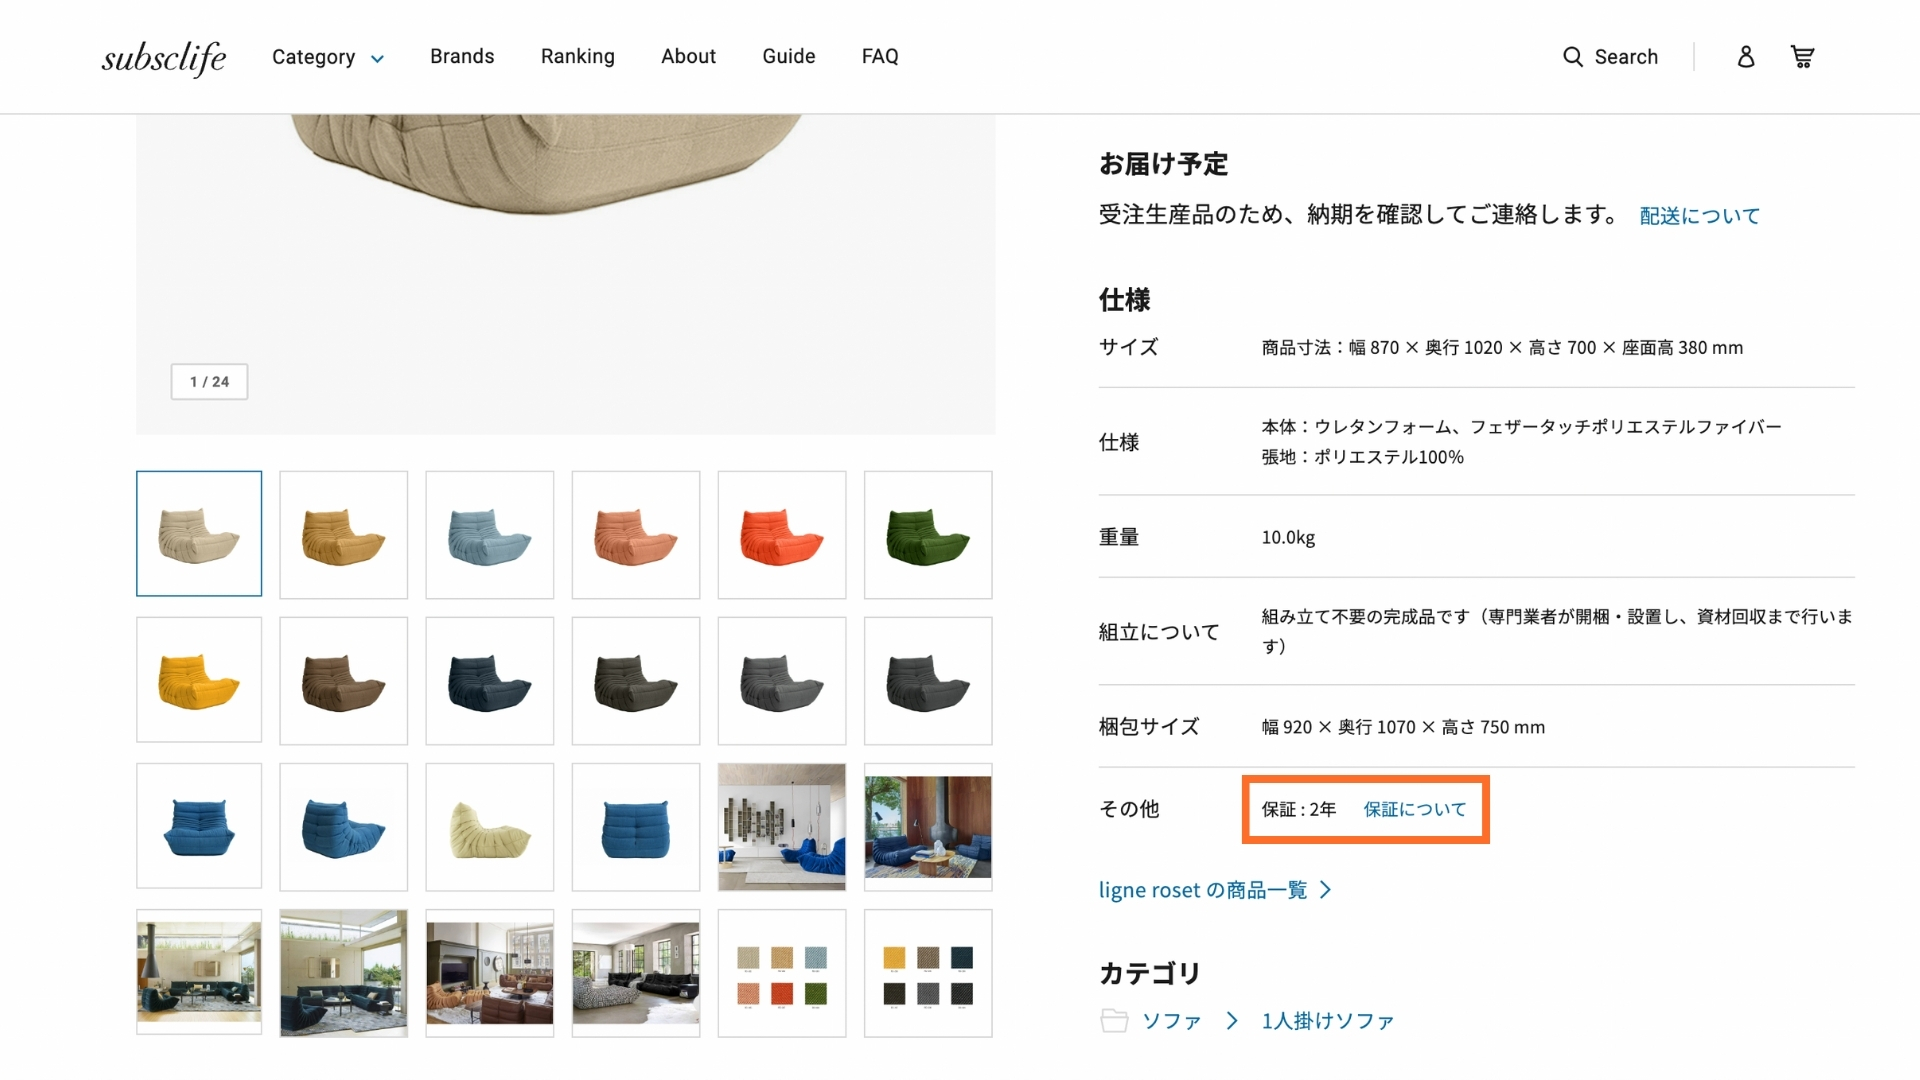Click the dark green chair thumbnail
The height and width of the screenshot is (1080, 1920).
point(927,534)
